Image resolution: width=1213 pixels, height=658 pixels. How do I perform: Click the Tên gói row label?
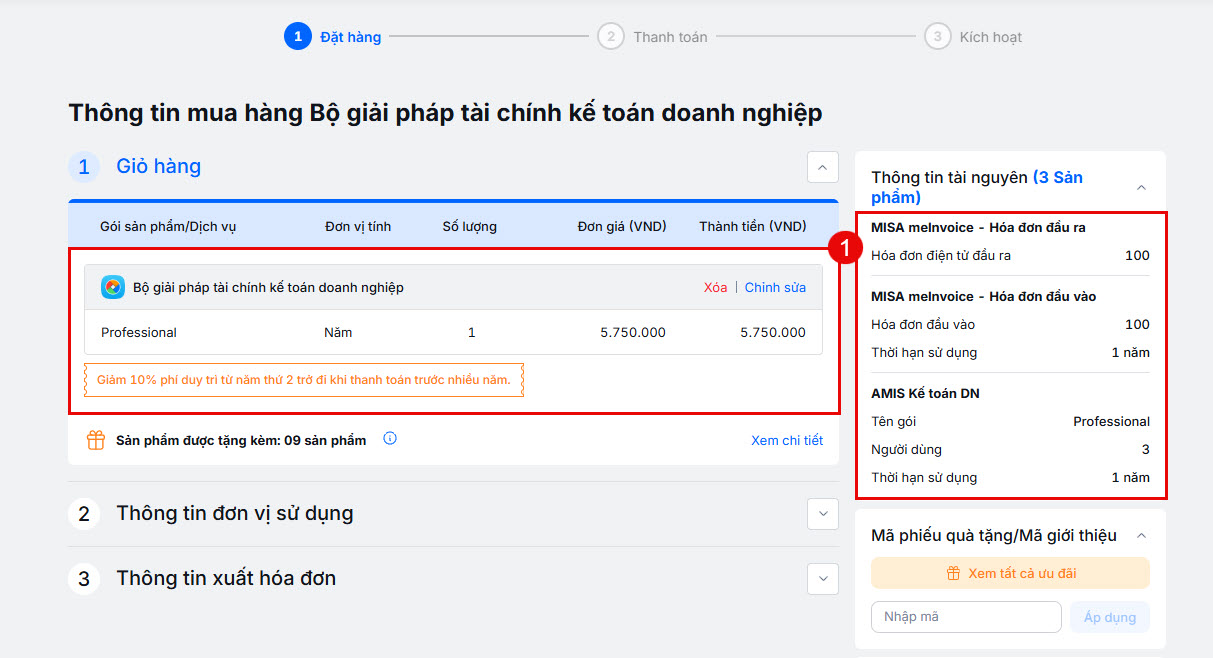click(x=893, y=421)
